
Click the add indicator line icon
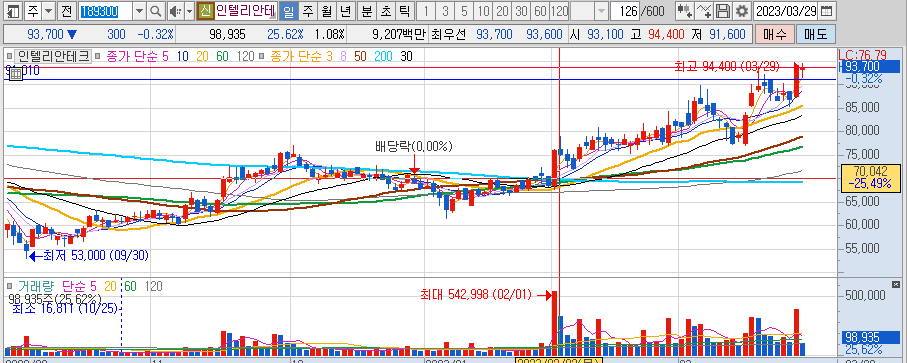click(x=704, y=10)
